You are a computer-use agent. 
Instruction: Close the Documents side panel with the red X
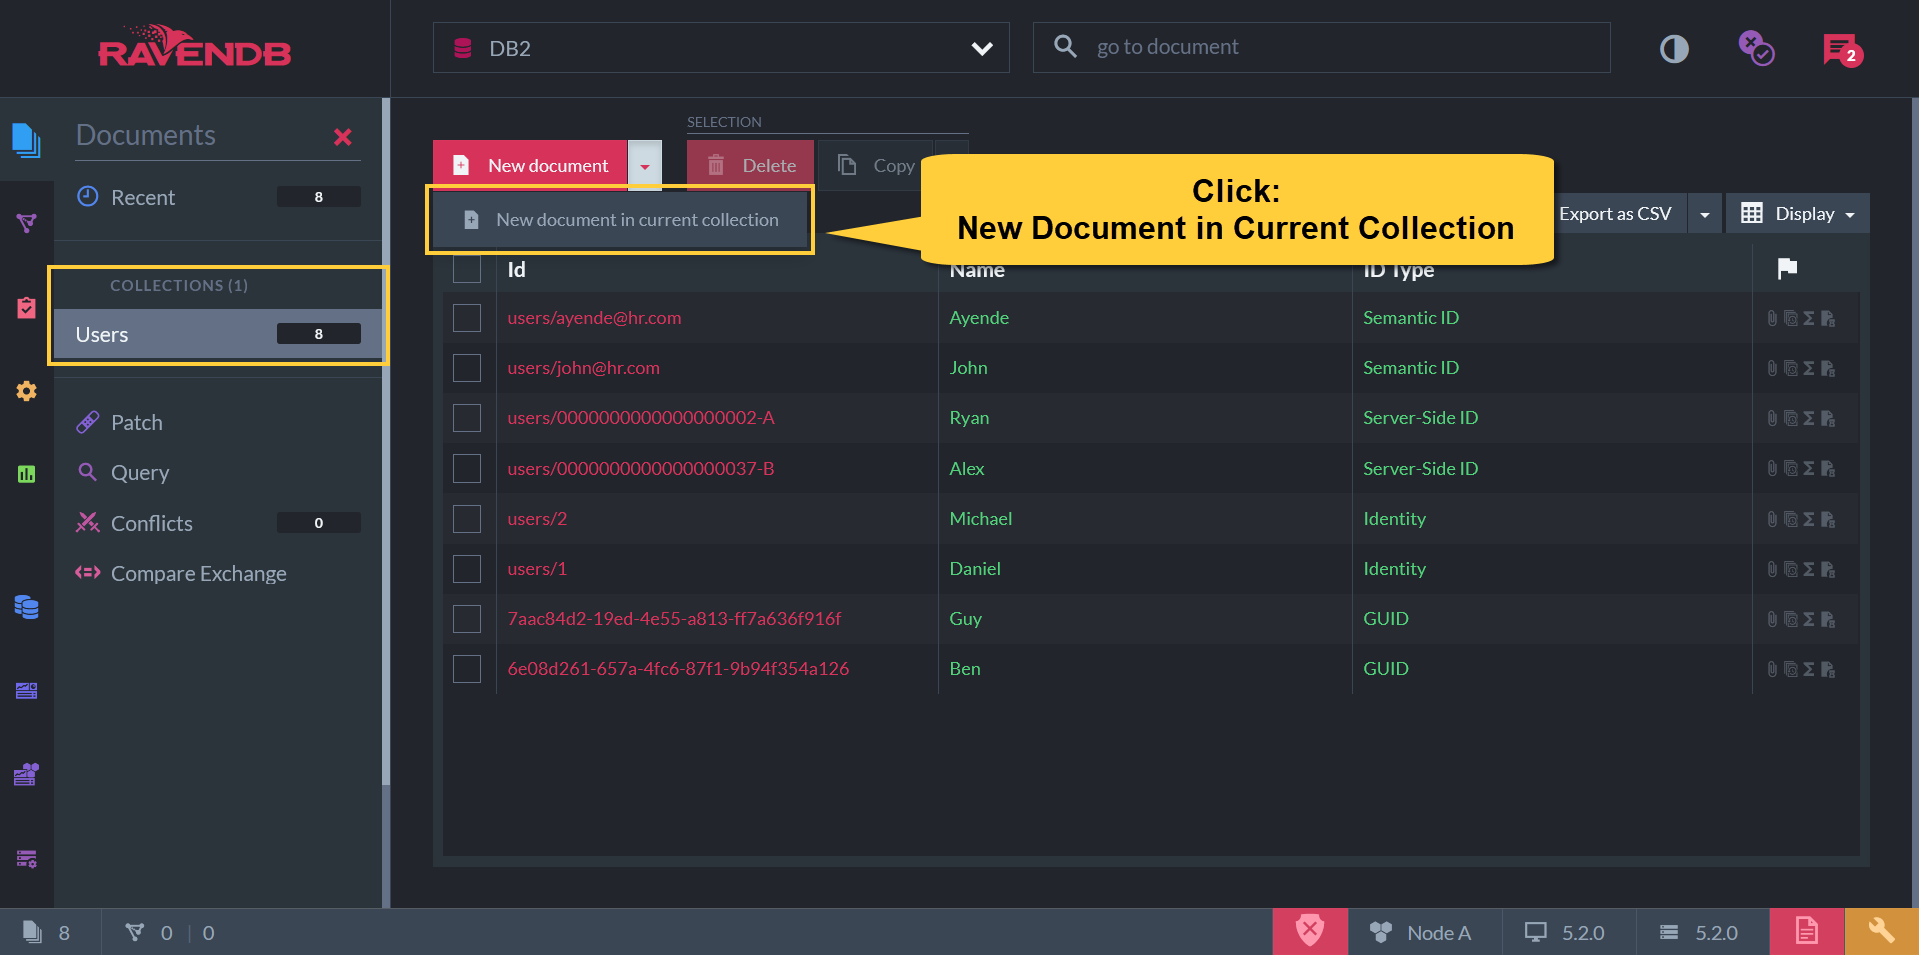(x=342, y=137)
